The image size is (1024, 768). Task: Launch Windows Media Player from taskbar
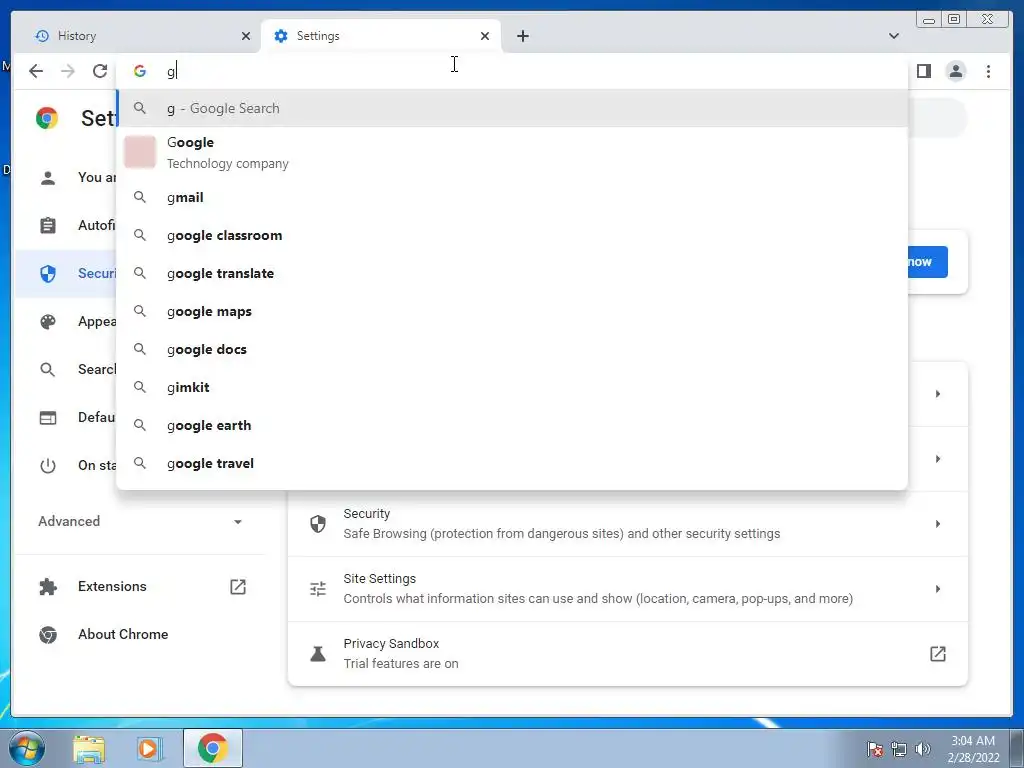coord(148,748)
